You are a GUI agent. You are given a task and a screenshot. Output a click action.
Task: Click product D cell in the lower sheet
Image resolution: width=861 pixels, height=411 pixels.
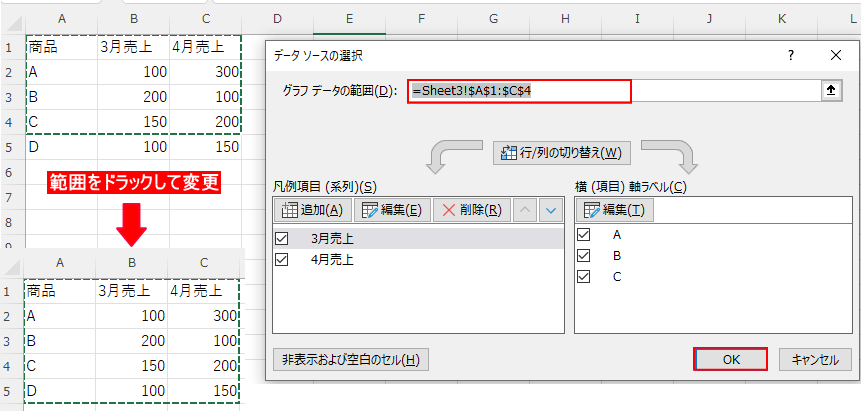point(60,390)
